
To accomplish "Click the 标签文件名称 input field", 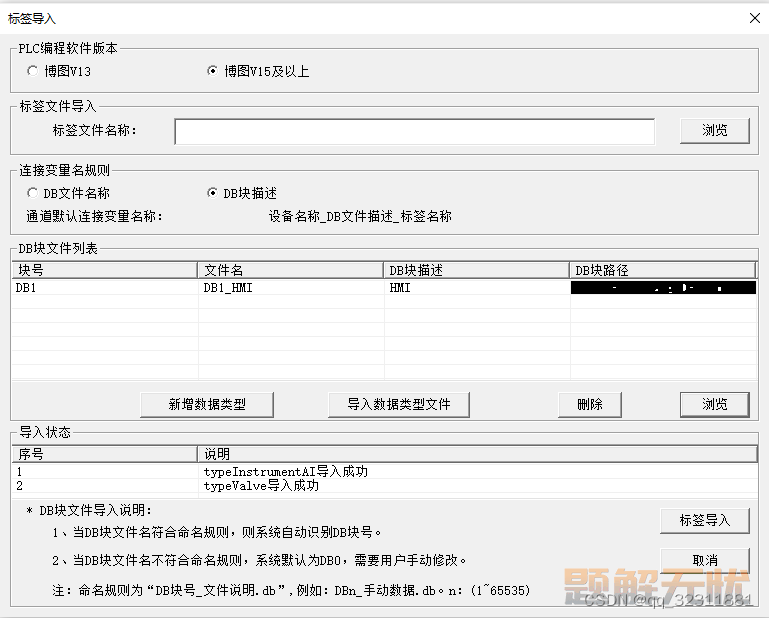I will click(x=414, y=131).
